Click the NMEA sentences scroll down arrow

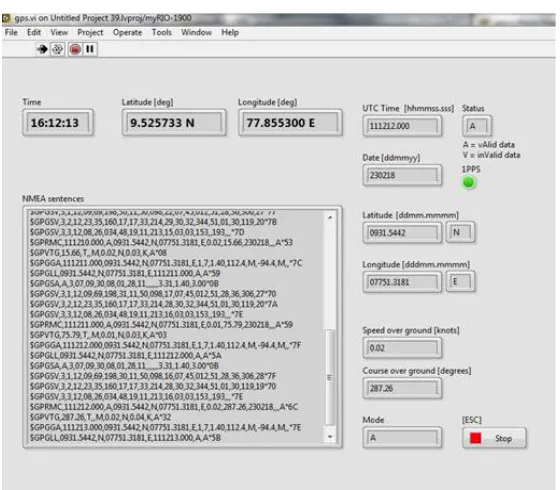pyautogui.click(x=330, y=436)
